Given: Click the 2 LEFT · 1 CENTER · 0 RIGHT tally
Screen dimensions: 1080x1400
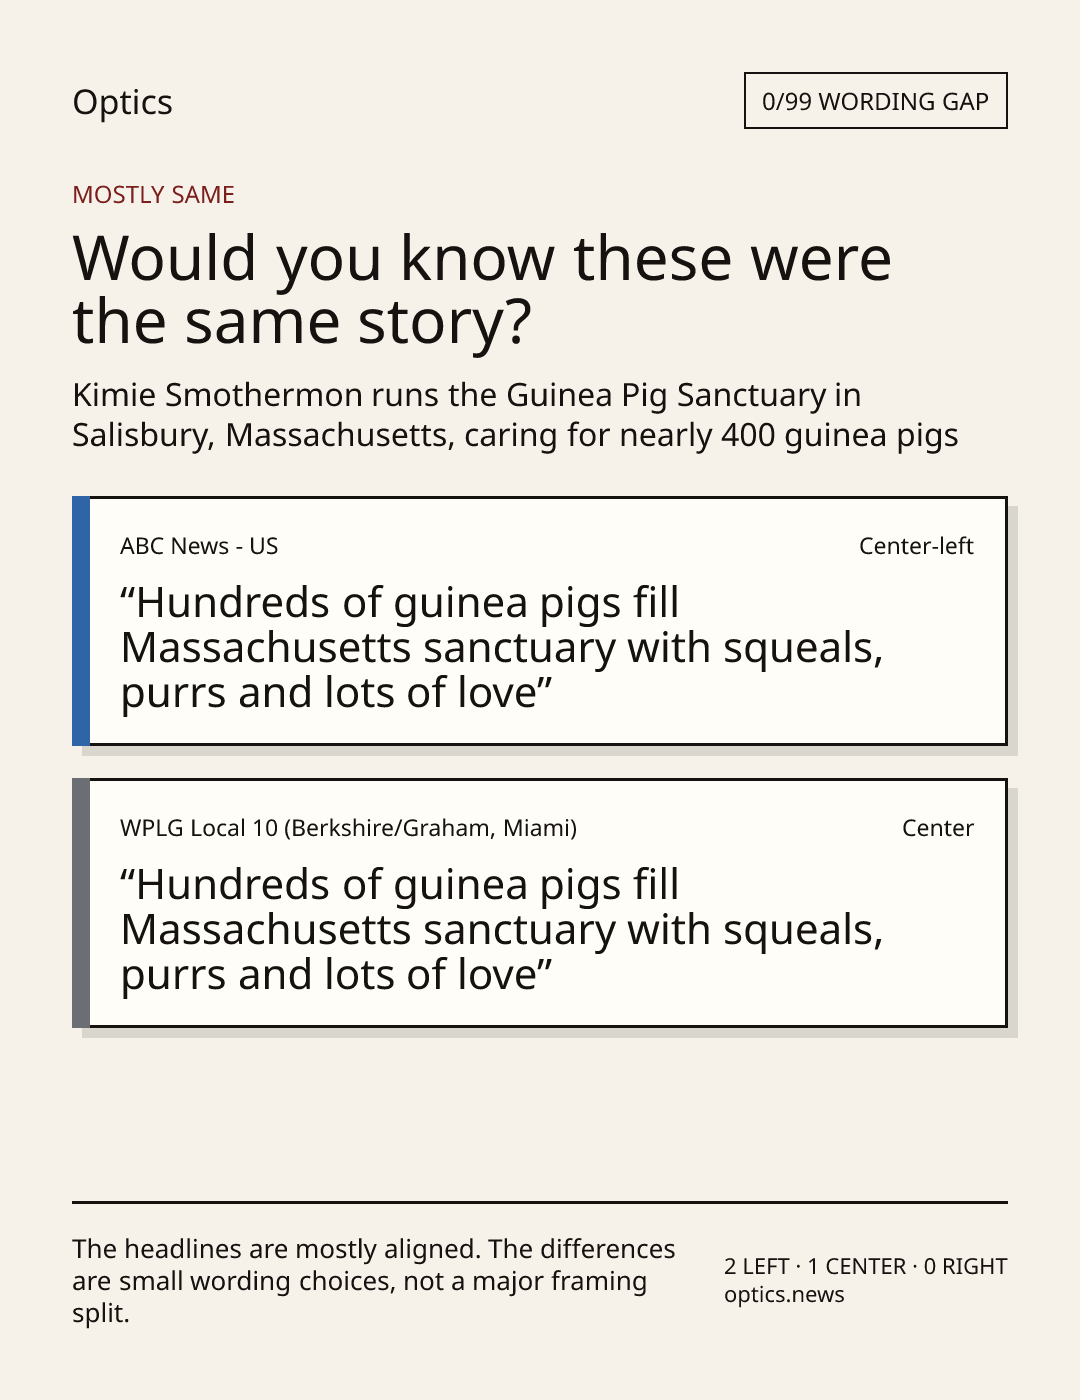Looking at the screenshot, I should pos(865,1266).
